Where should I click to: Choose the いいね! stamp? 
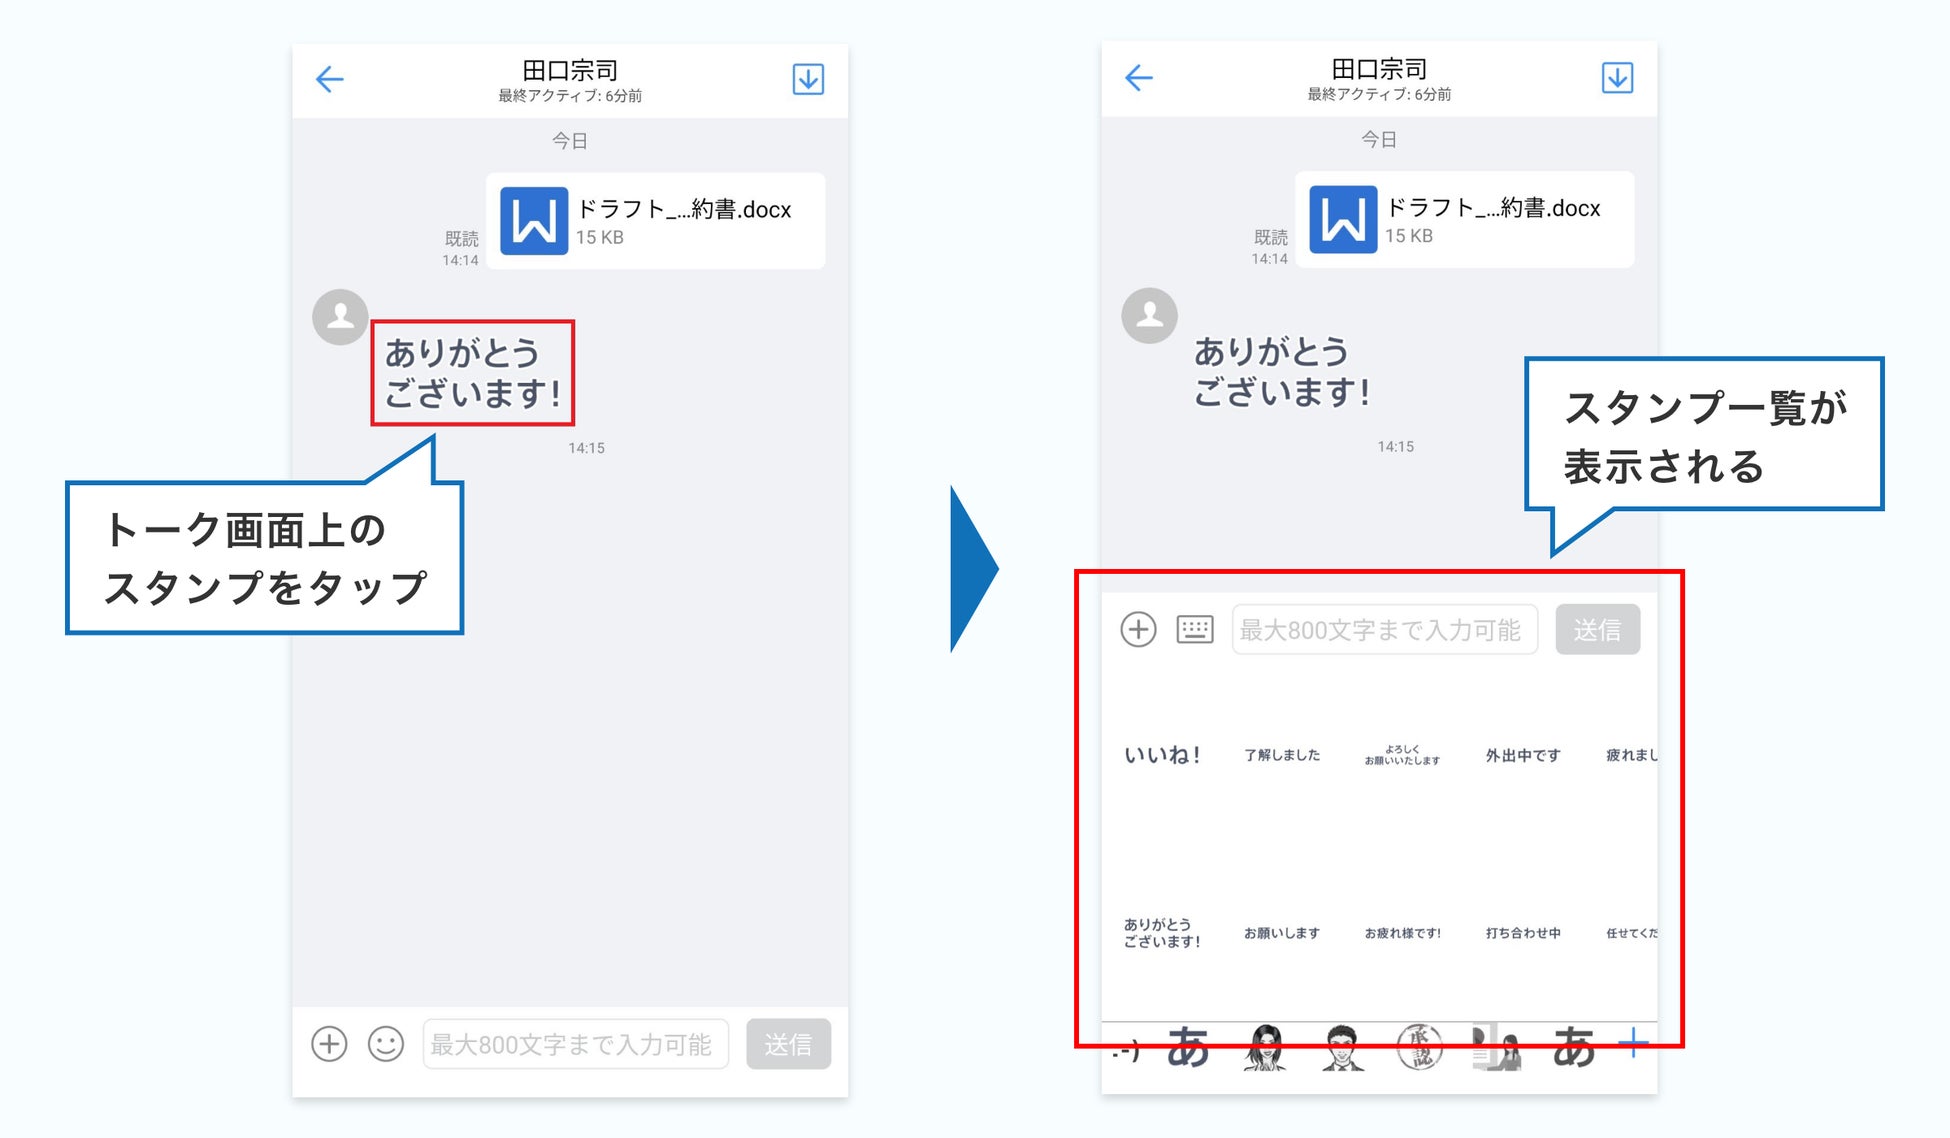coord(1162,755)
